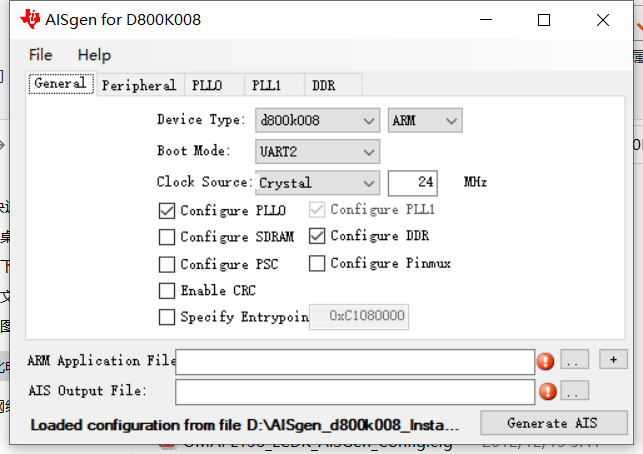Screen dimensions: 643x454
Task: Open the File menu
Action: click(41, 55)
